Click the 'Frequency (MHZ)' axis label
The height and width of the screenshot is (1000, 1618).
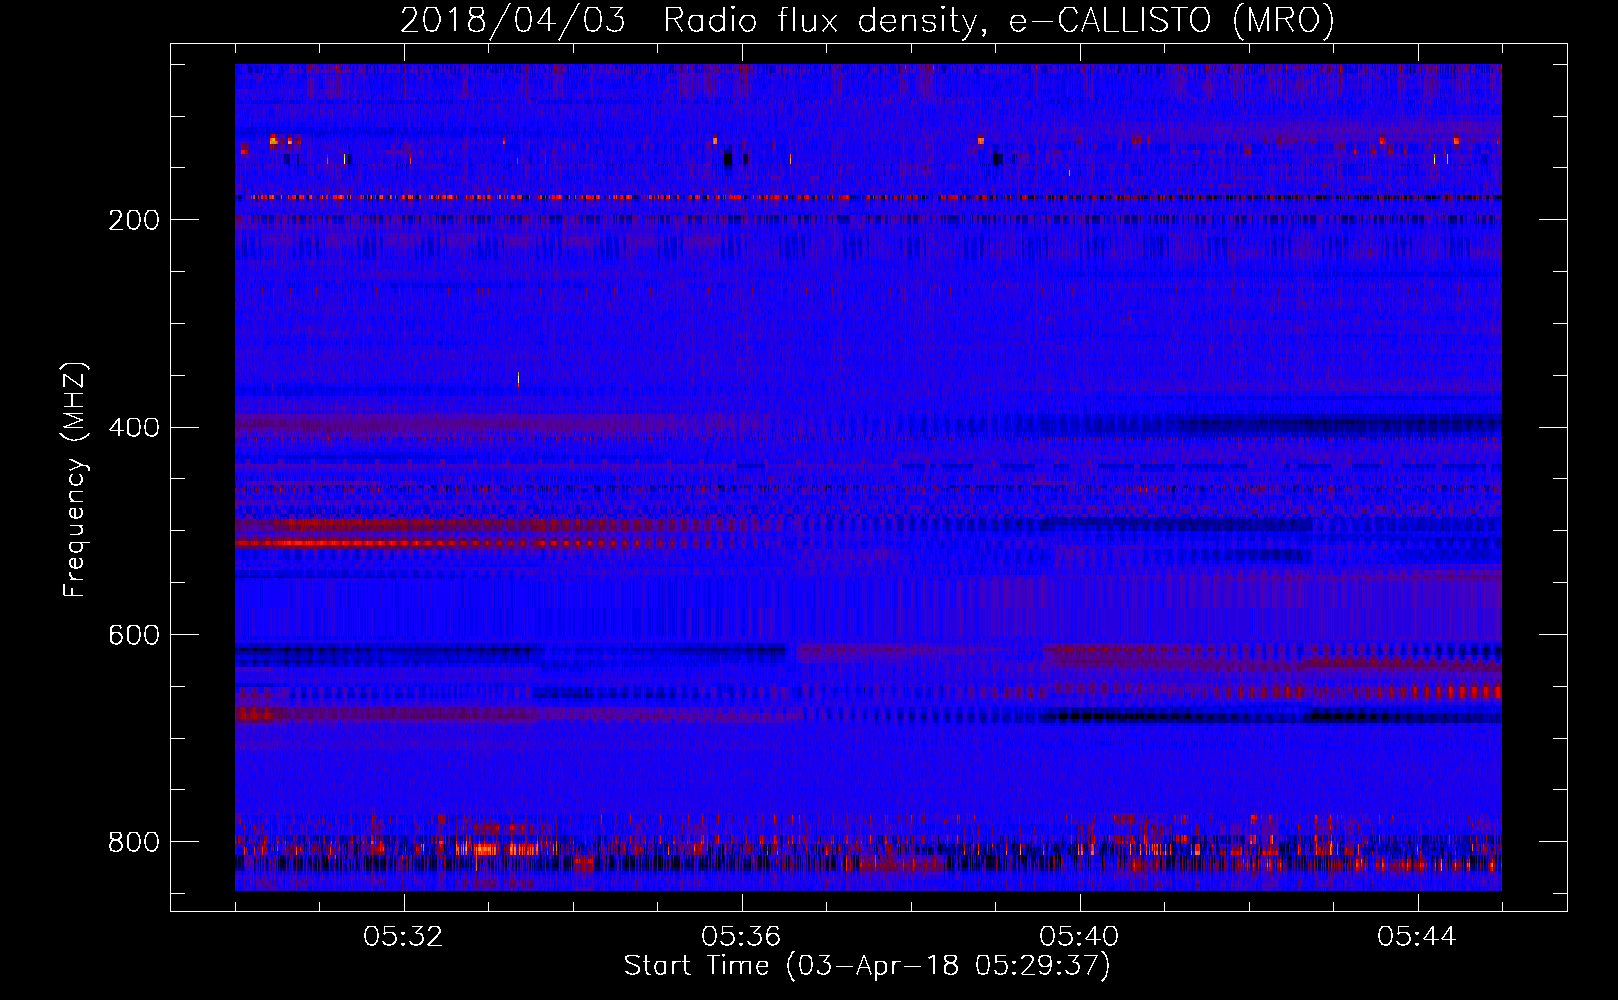(75, 479)
